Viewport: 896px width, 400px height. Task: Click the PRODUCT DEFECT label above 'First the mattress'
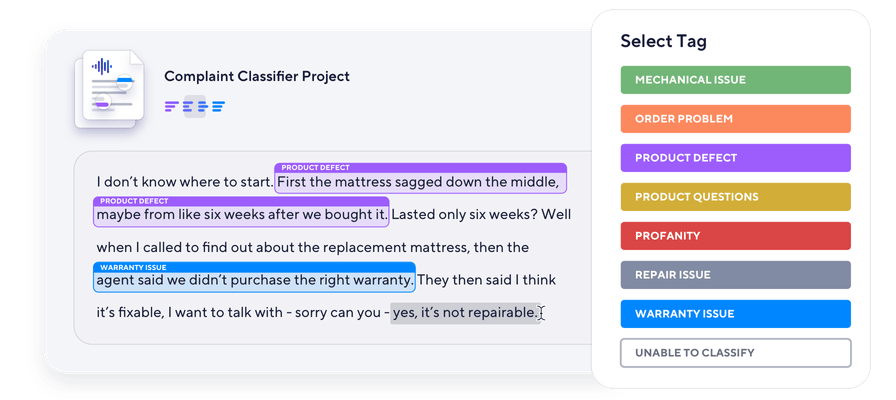coord(315,168)
